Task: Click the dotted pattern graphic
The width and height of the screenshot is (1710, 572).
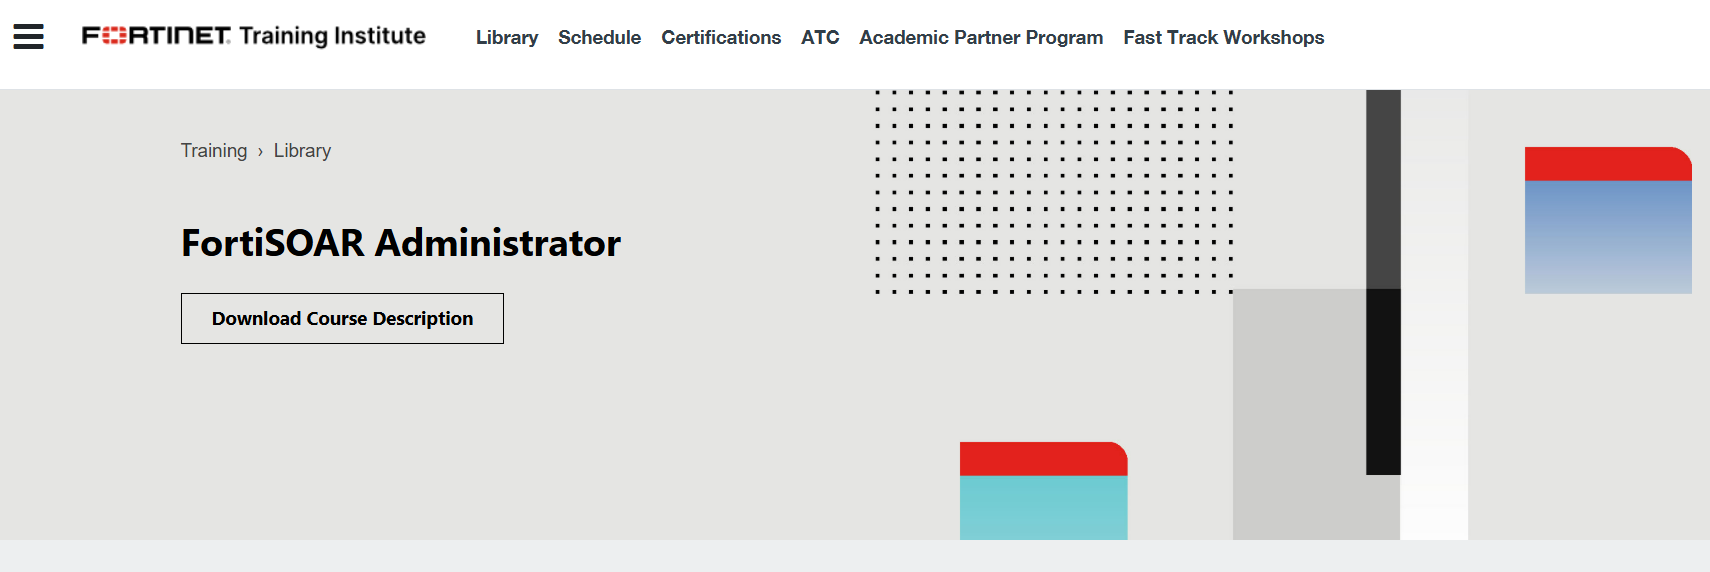Action: [x=1054, y=192]
